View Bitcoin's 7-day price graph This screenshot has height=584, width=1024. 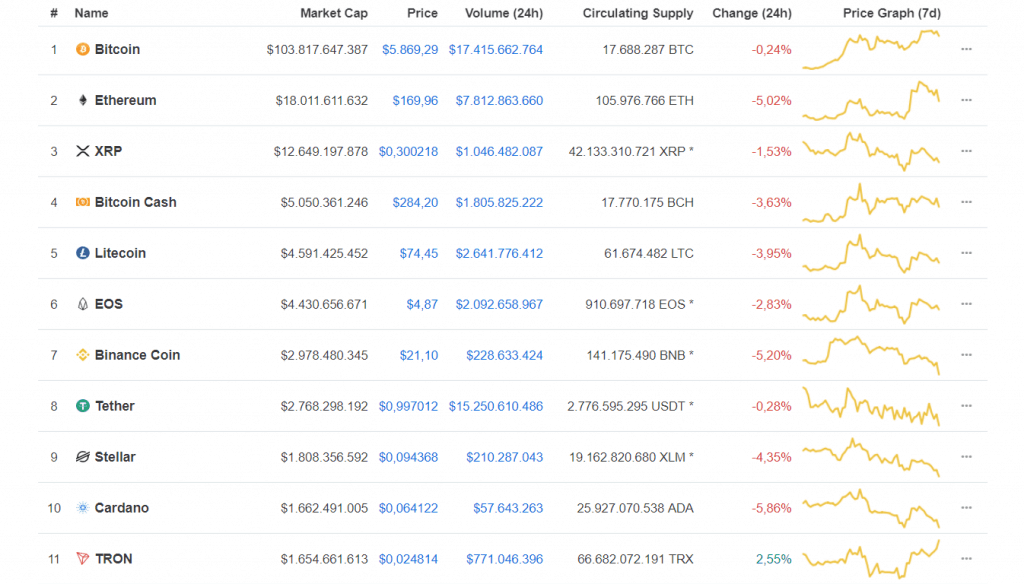coord(871,49)
